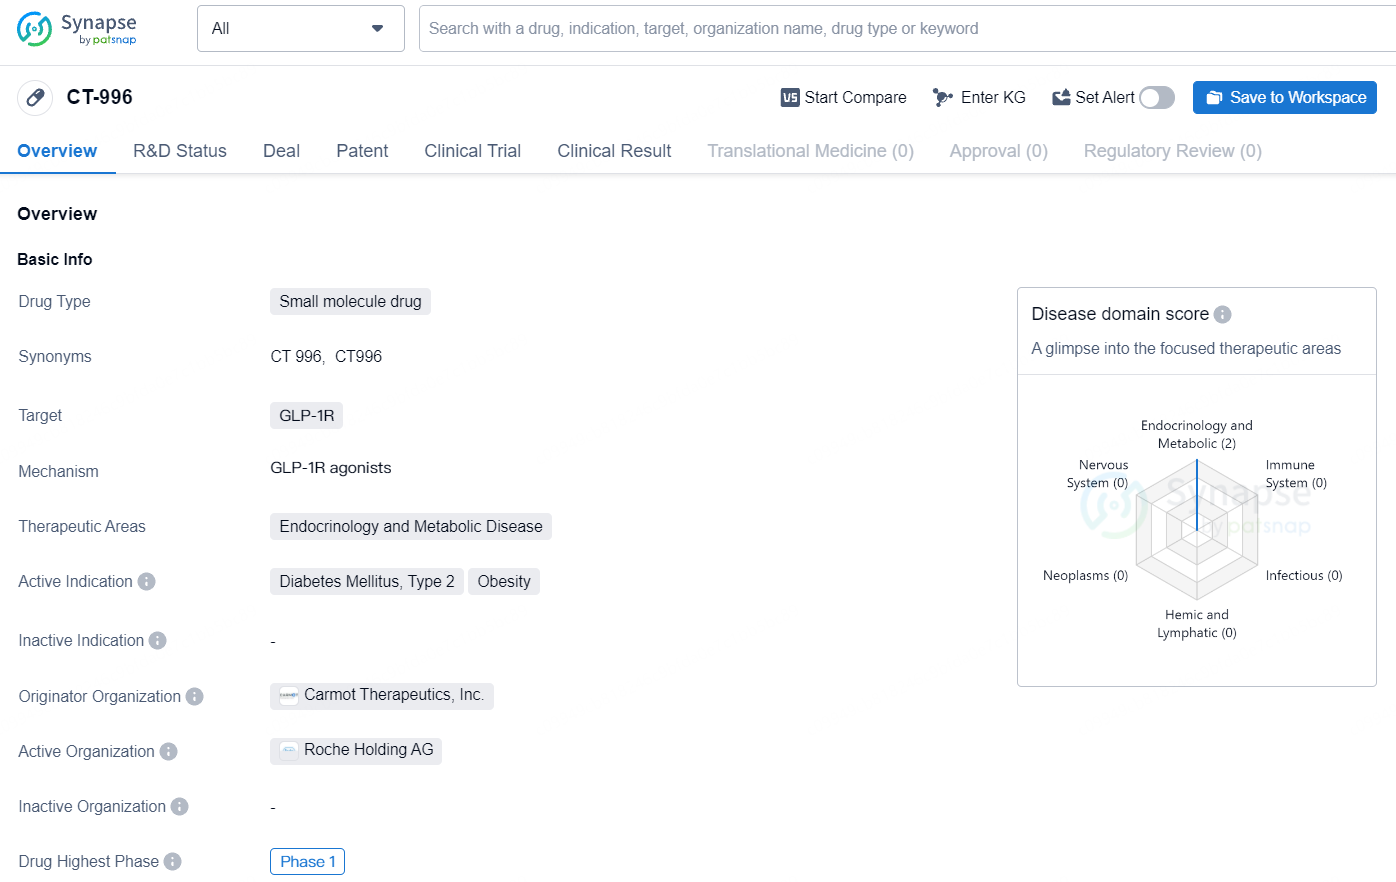The width and height of the screenshot is (1396, 882).
Task: Click the Infectious (0) chart label
Action: click(x=1304, y=576)
